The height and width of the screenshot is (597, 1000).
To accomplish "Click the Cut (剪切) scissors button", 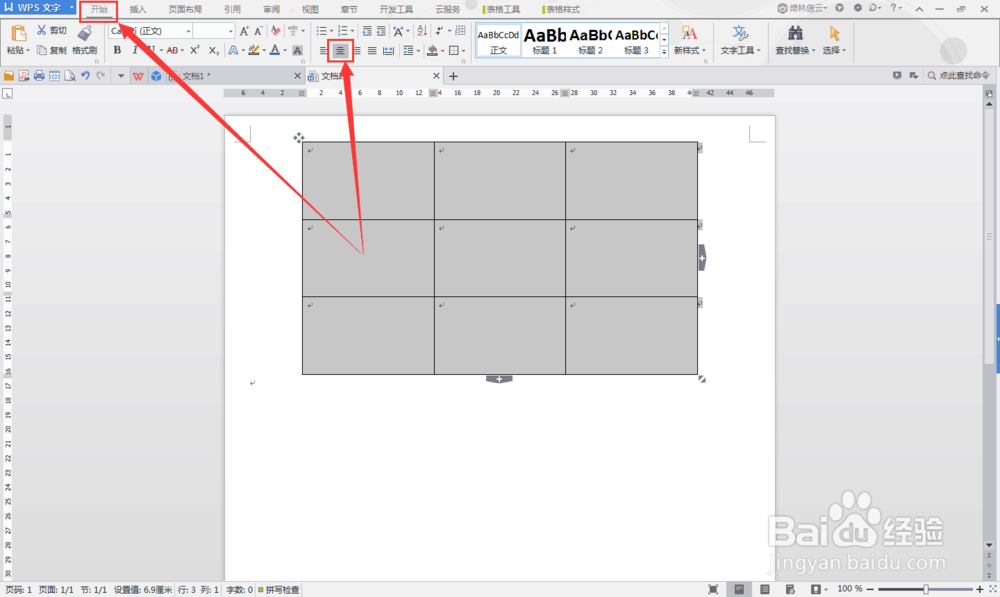I will (x=51, y=31).
